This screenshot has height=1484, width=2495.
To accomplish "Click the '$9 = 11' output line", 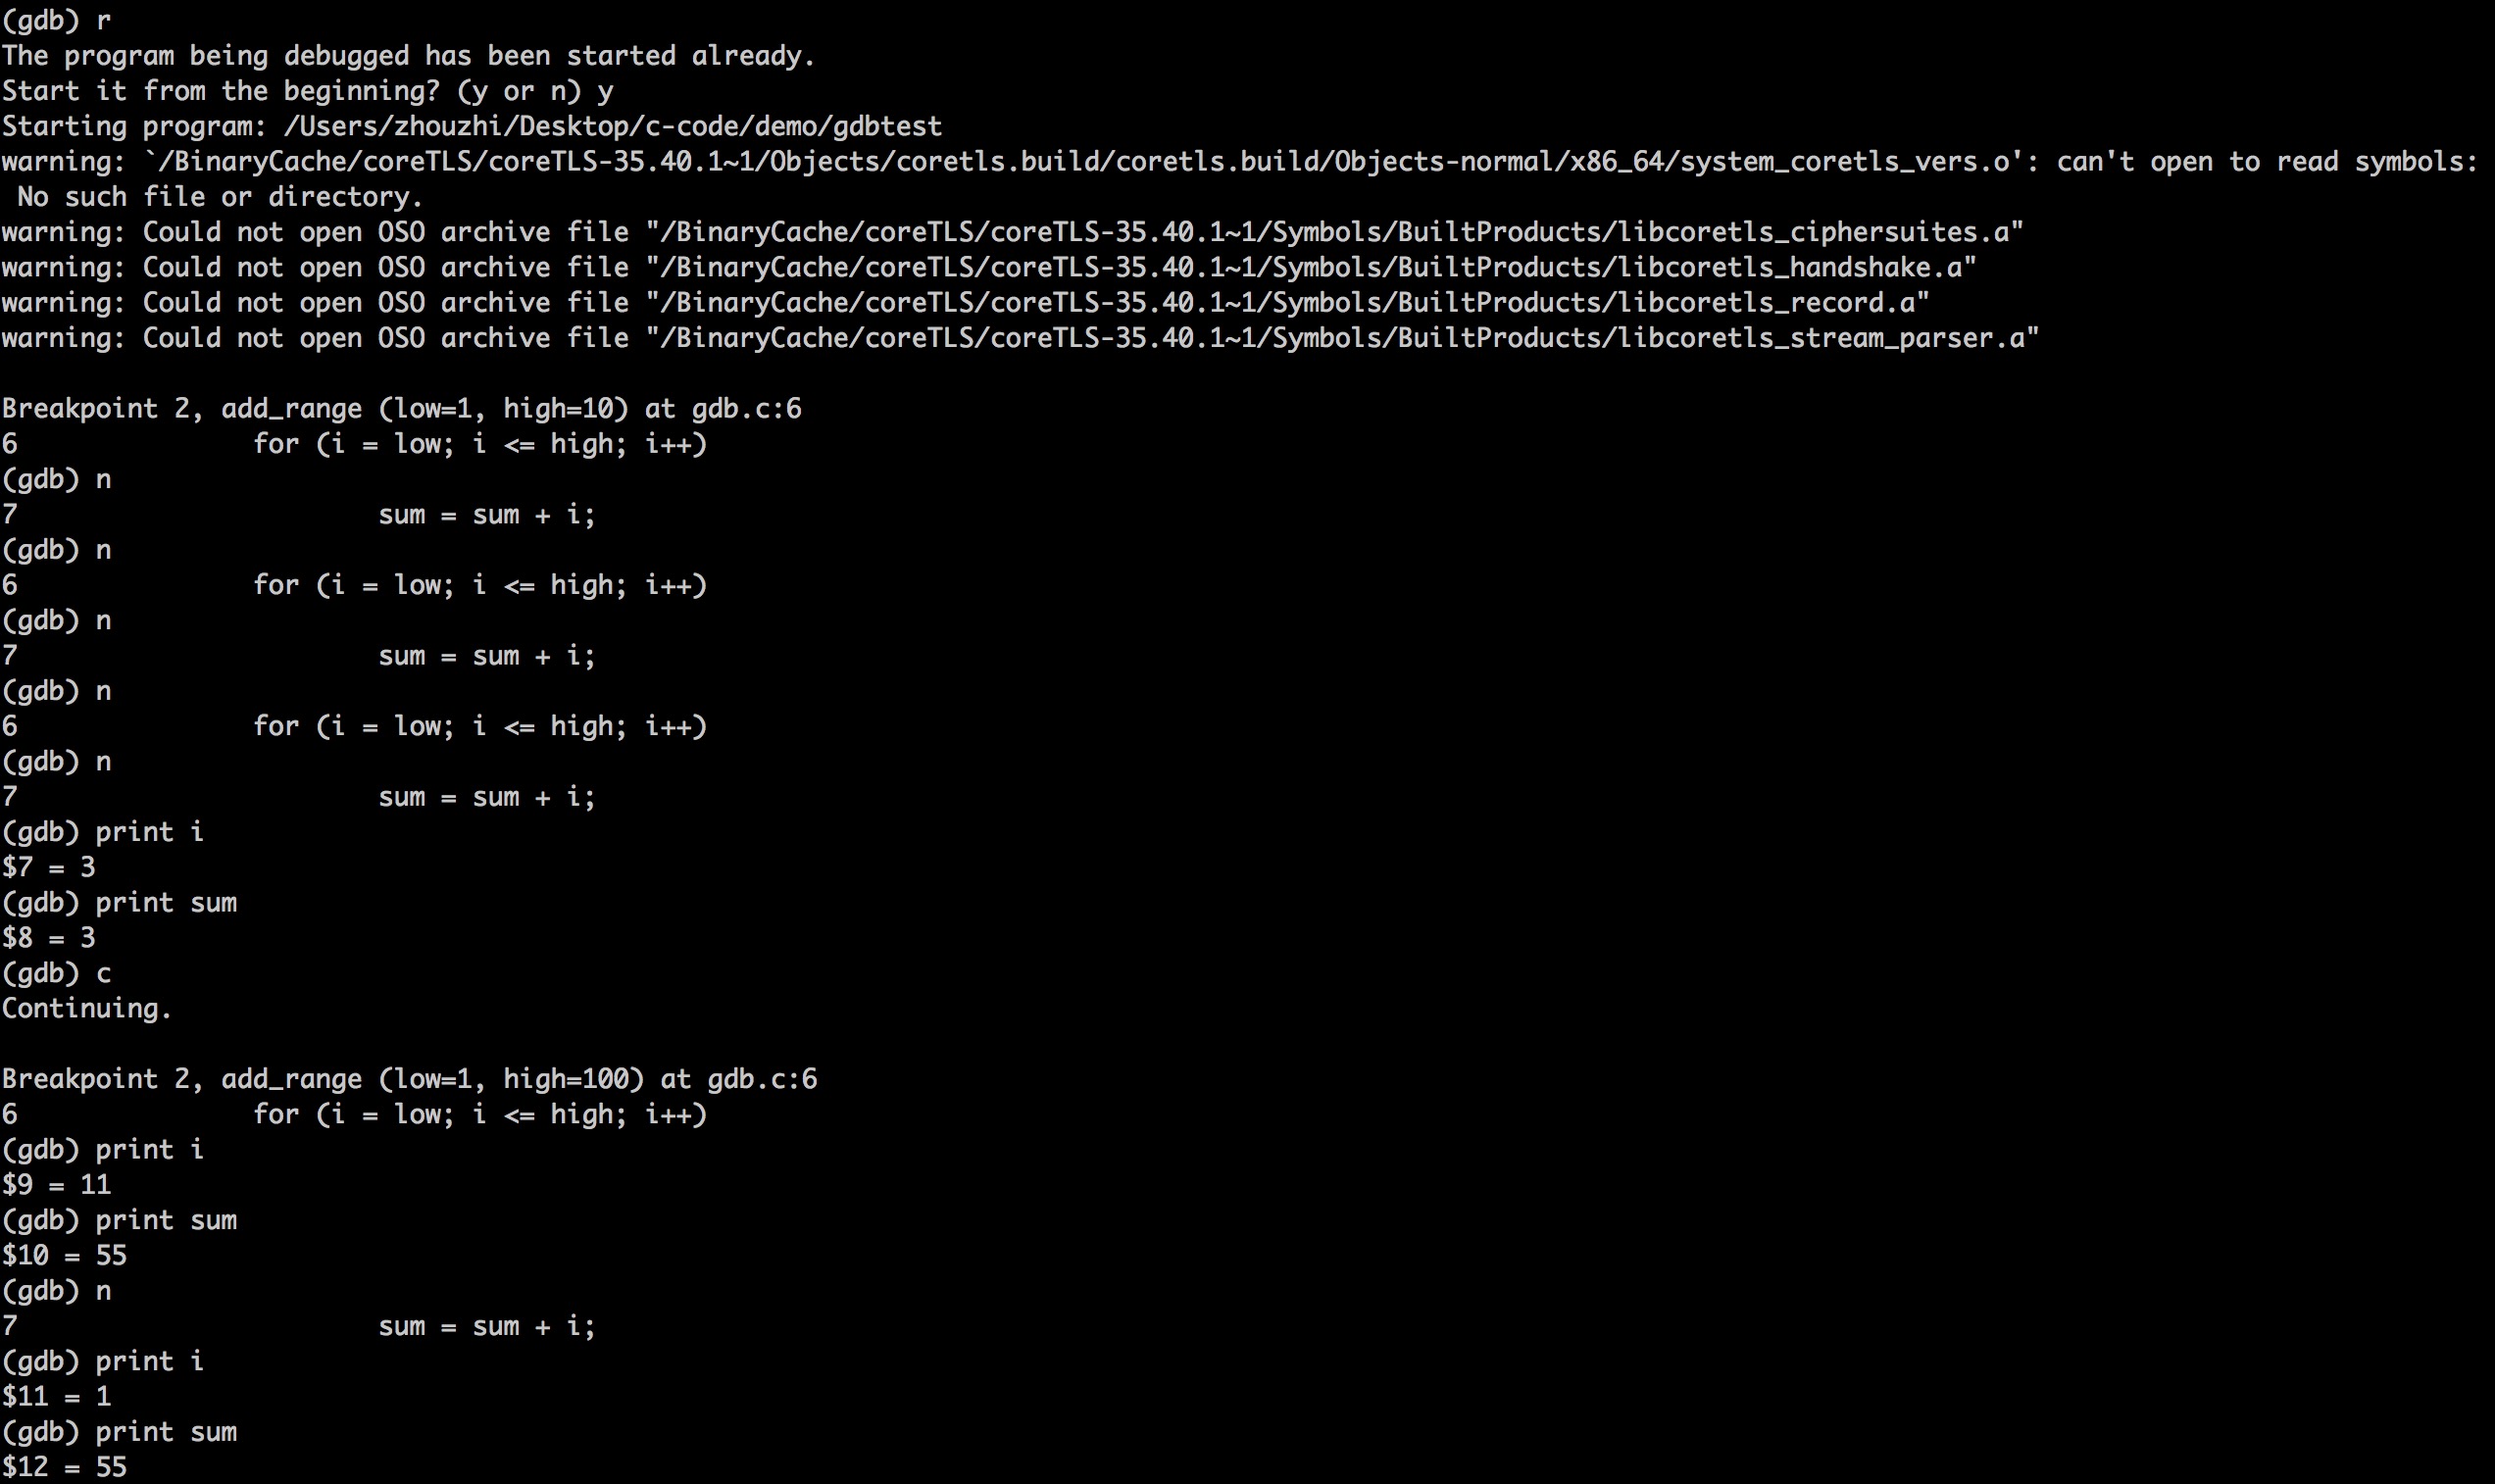I will click(56, 1185).
